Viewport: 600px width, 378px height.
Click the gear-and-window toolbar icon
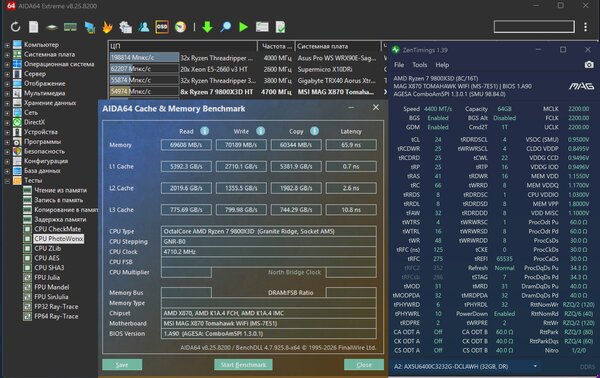126,27
